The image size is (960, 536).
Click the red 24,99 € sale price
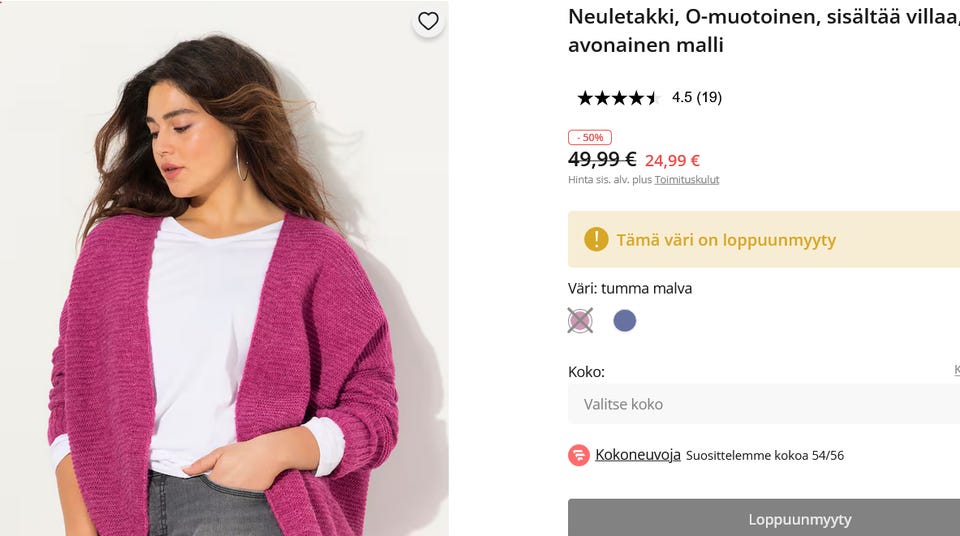click(x=672, y=160)
